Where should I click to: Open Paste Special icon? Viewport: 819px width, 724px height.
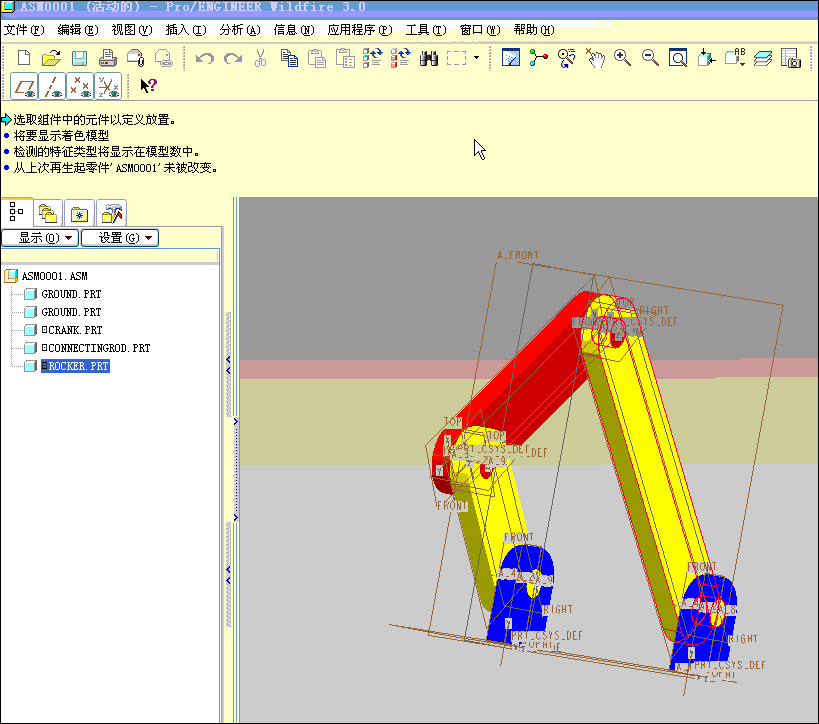[345, 58]
